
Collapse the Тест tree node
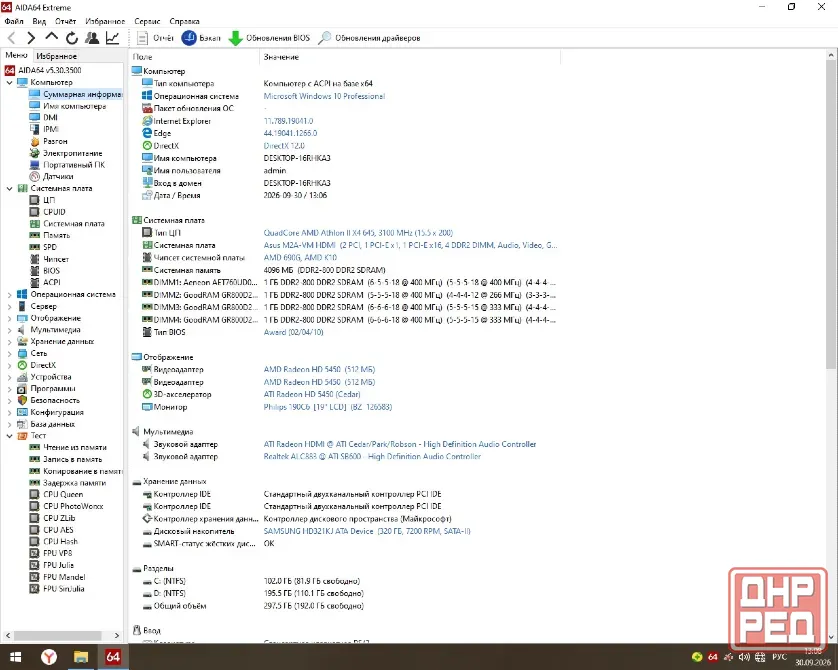[x=9, y=435]
